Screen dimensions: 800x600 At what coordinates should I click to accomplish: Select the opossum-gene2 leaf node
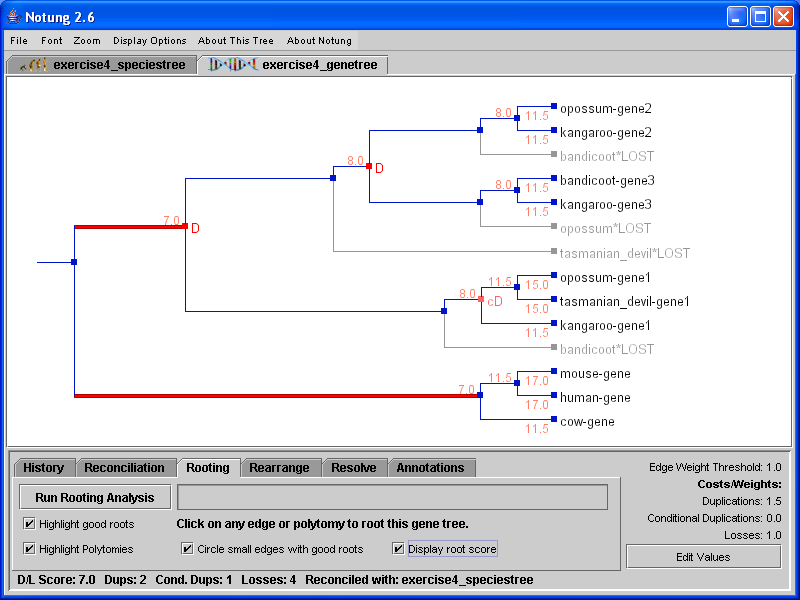pos(553,107)
